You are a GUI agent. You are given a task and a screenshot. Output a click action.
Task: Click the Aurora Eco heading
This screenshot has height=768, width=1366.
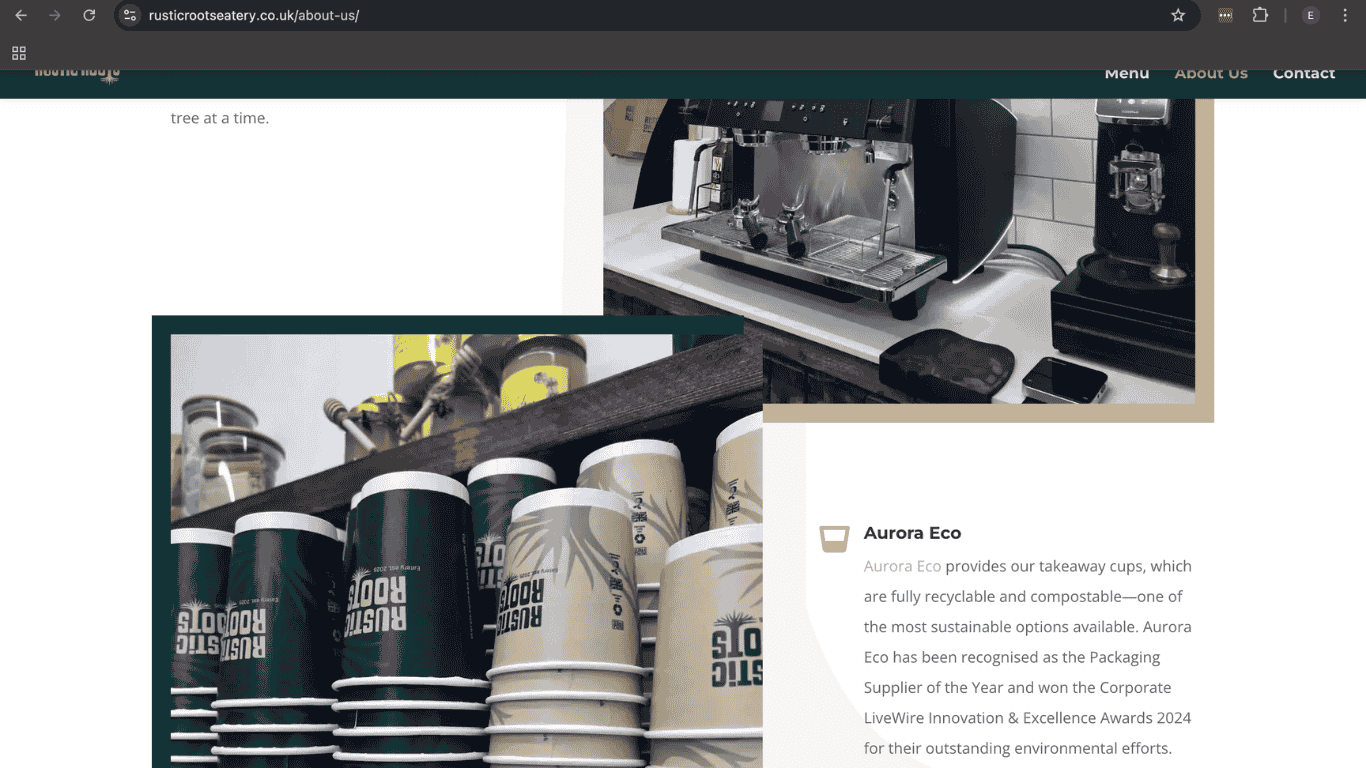coord(912,533)
